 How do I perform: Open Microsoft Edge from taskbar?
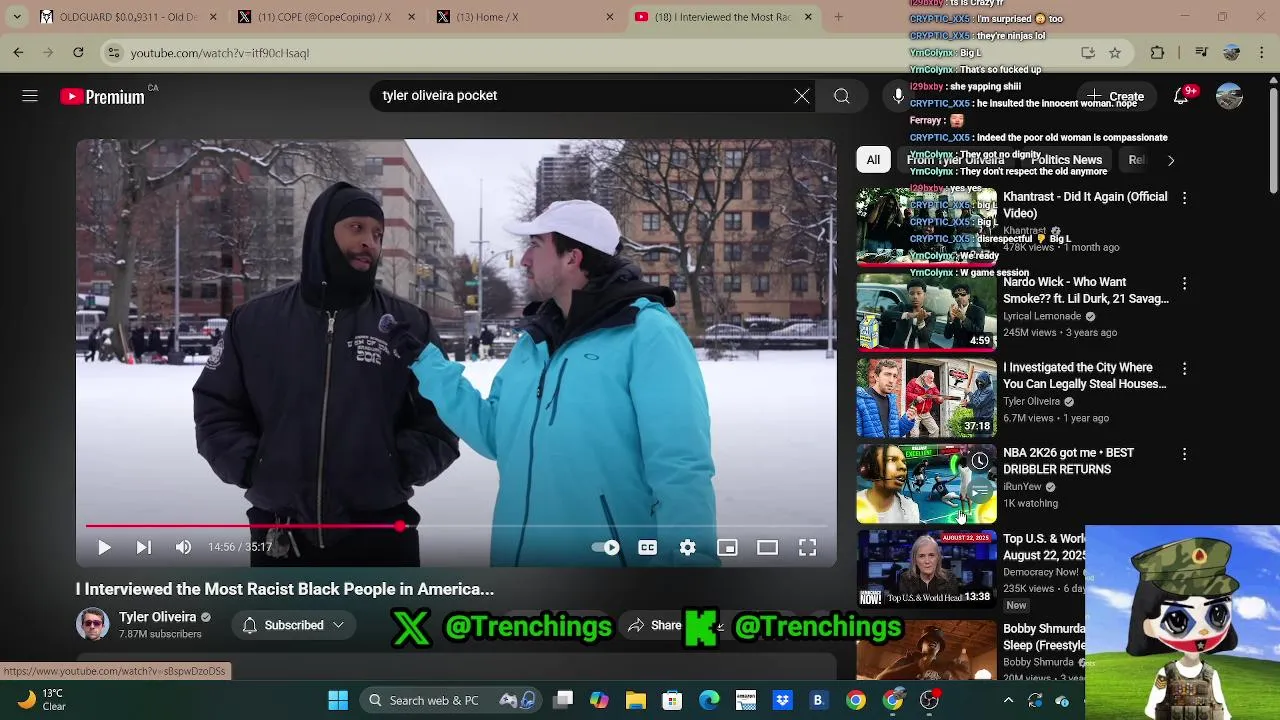(709, 700)
